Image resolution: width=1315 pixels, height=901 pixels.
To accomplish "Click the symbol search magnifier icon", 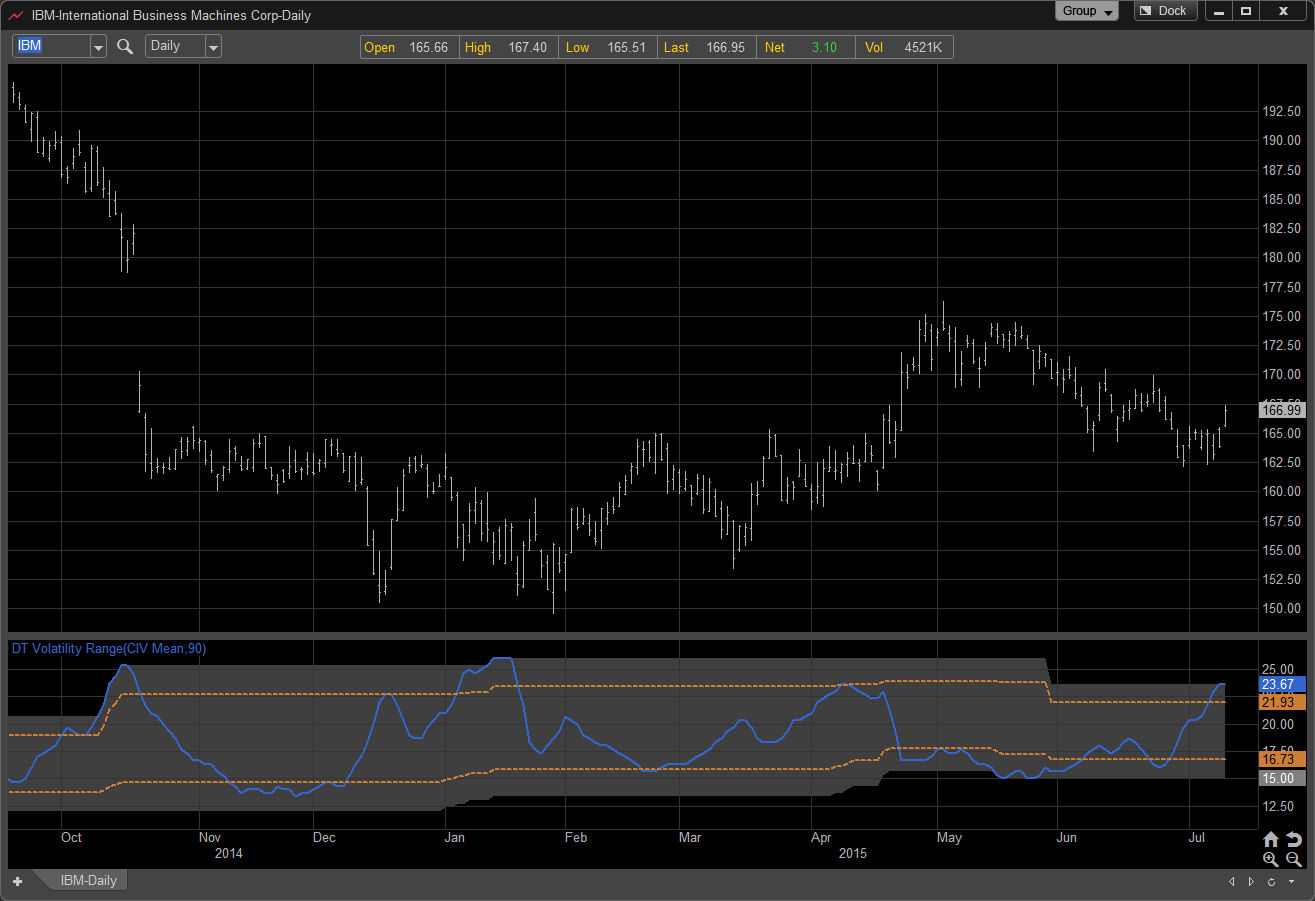I will [125, 46].
